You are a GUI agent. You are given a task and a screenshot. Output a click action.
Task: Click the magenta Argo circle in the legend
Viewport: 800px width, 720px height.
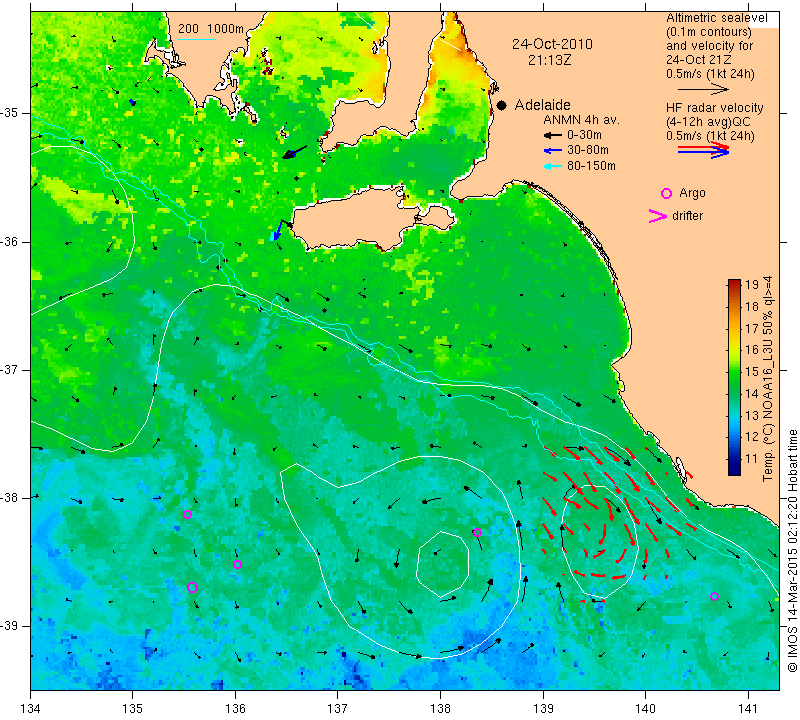[x=666, y=193]
